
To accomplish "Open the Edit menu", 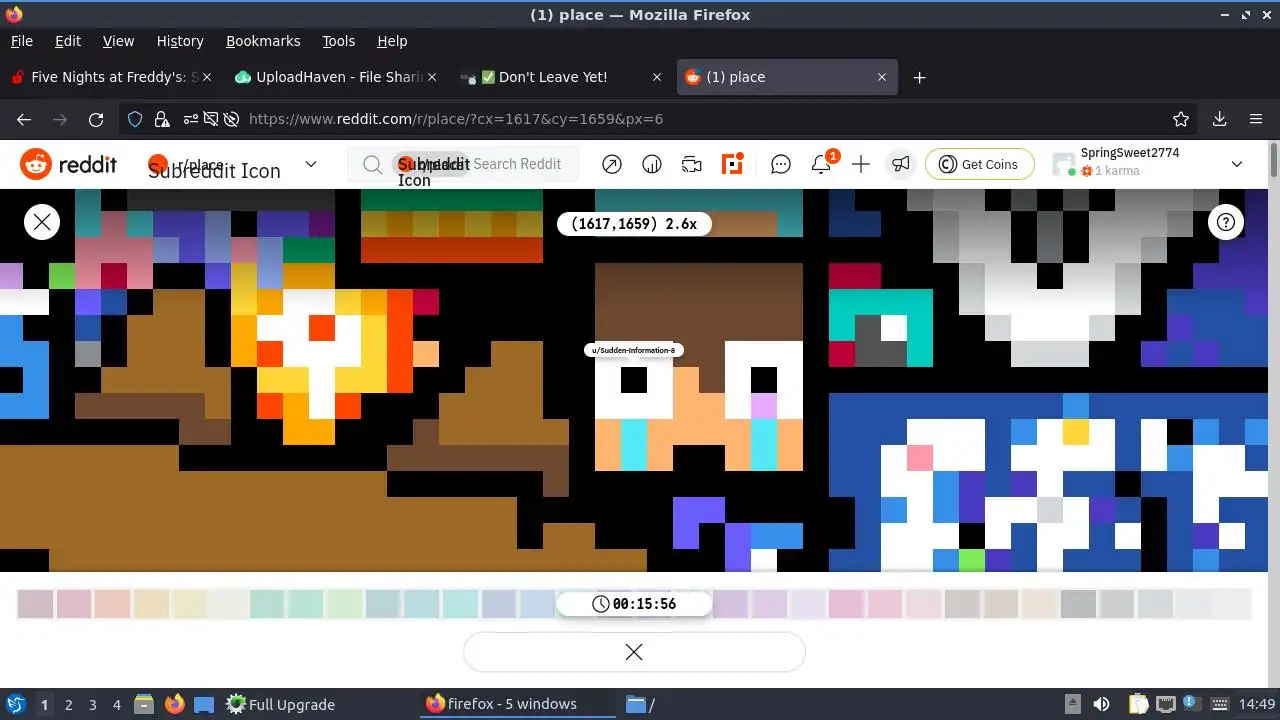I will (x=68, y=41).
